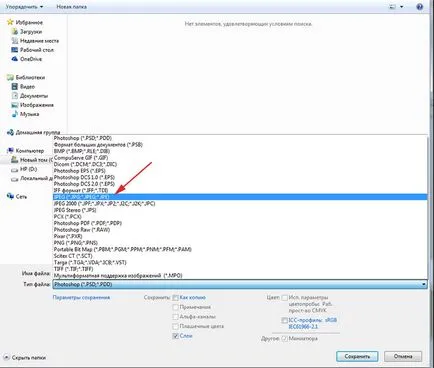
Task: Toggle Исп. параметры цветопробы checkbox
Action: [284, 297]
